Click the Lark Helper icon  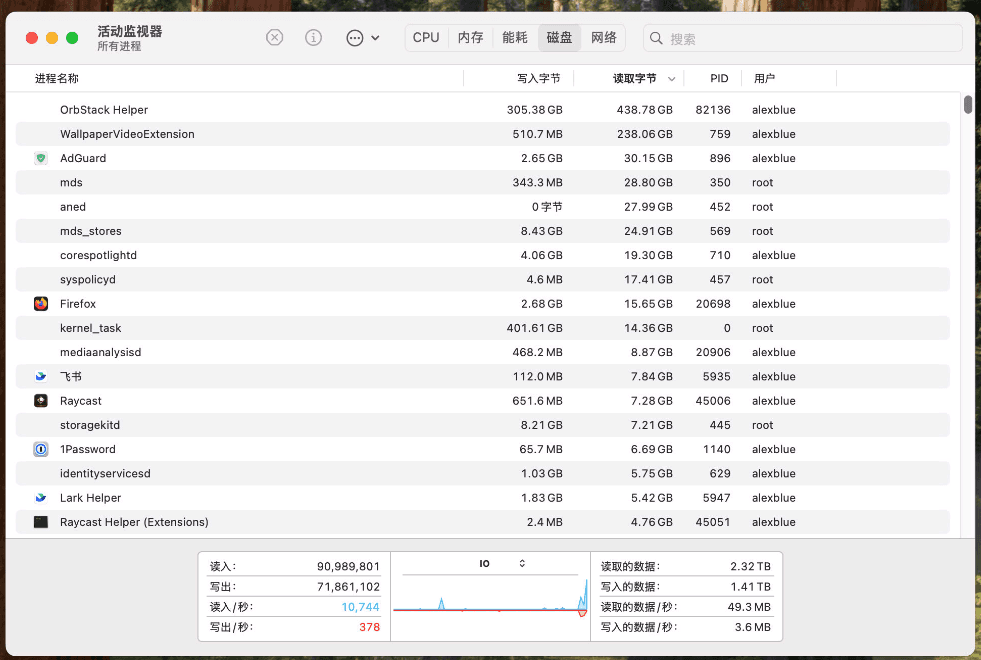[x=41, y=498]
